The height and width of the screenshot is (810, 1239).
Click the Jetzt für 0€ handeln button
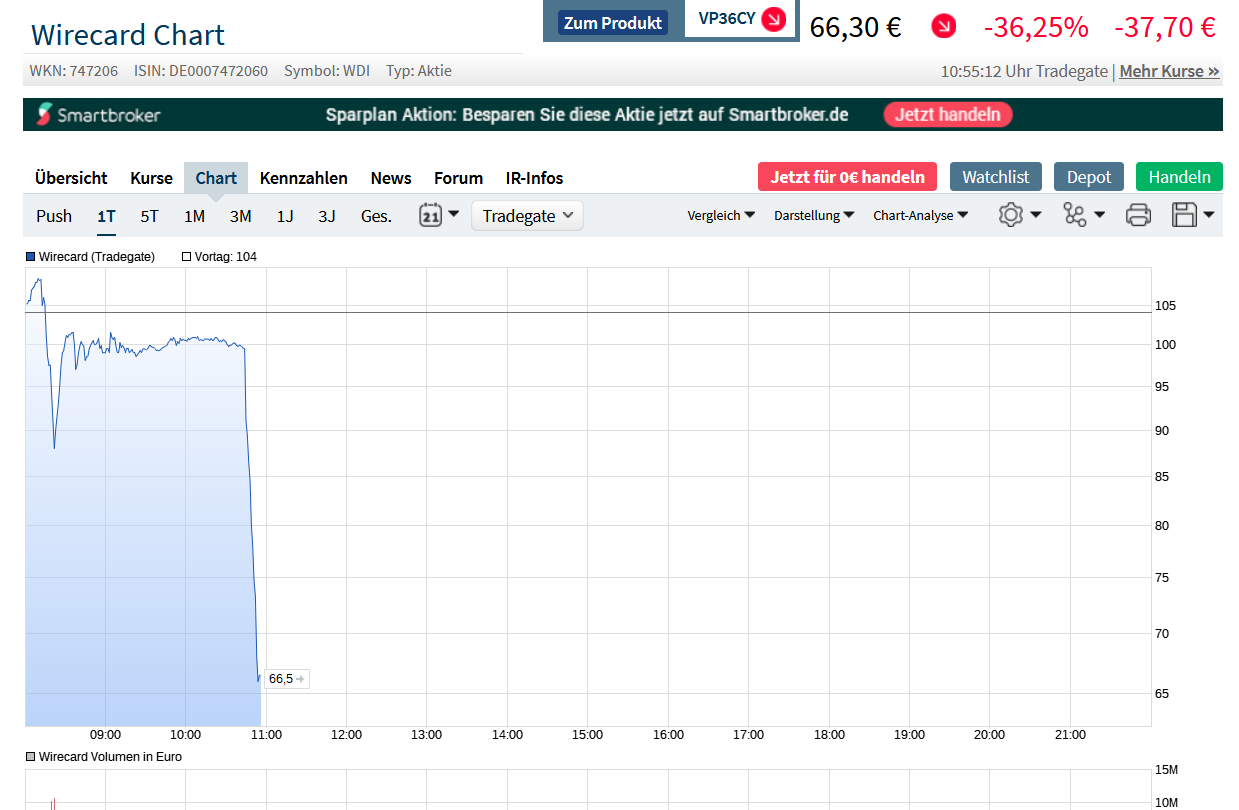[x=846, y=176]
